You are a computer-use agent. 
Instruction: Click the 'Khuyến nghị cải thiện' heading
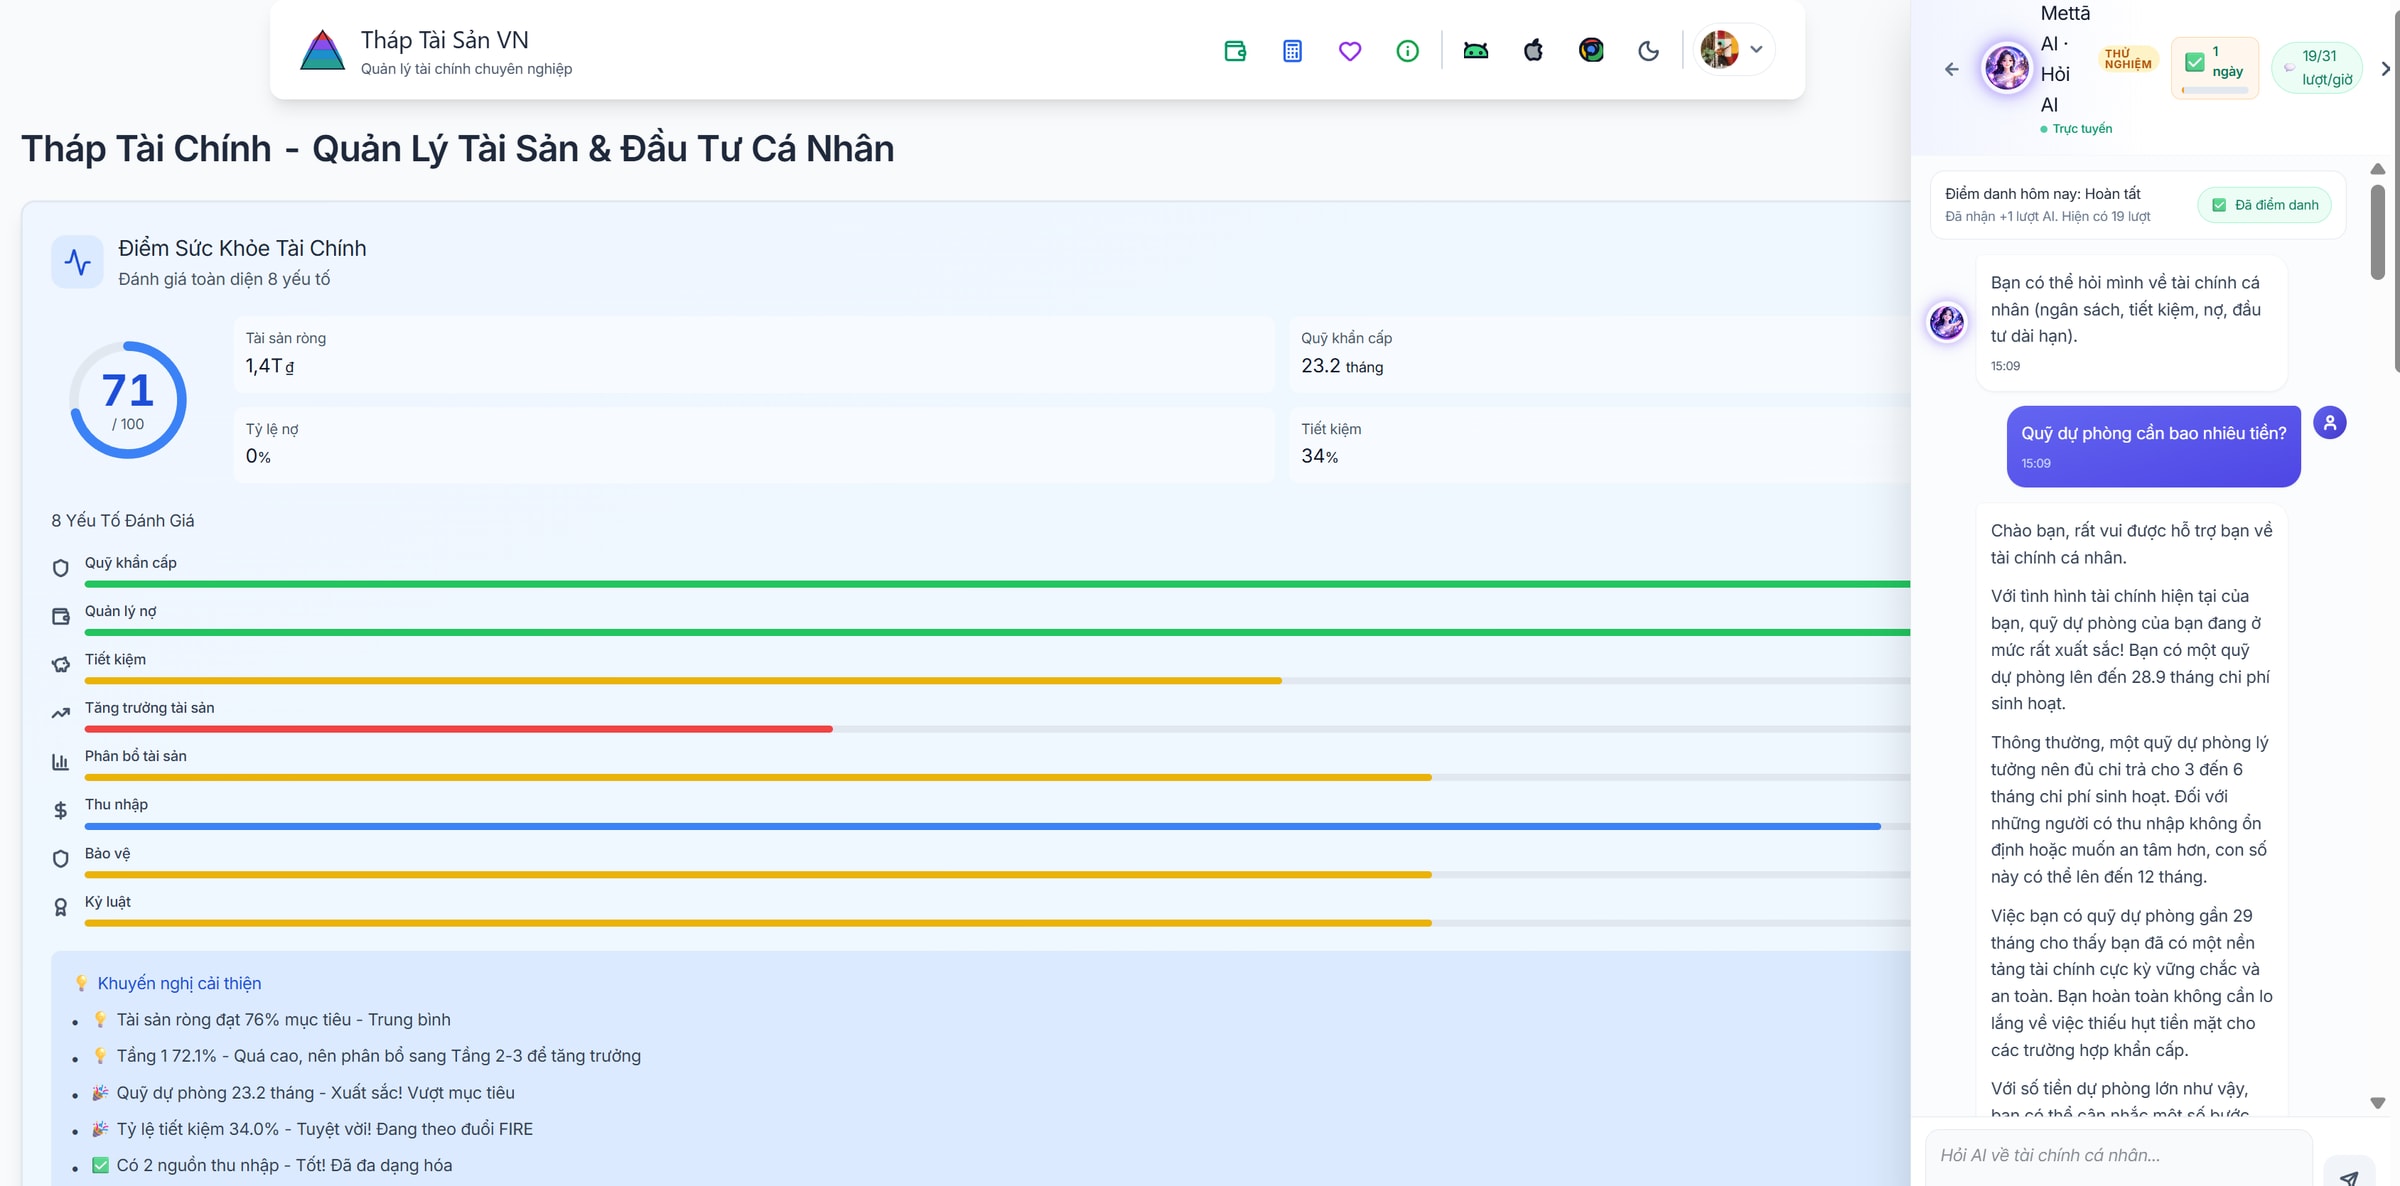pyautogui.click(x=179, y=983)
